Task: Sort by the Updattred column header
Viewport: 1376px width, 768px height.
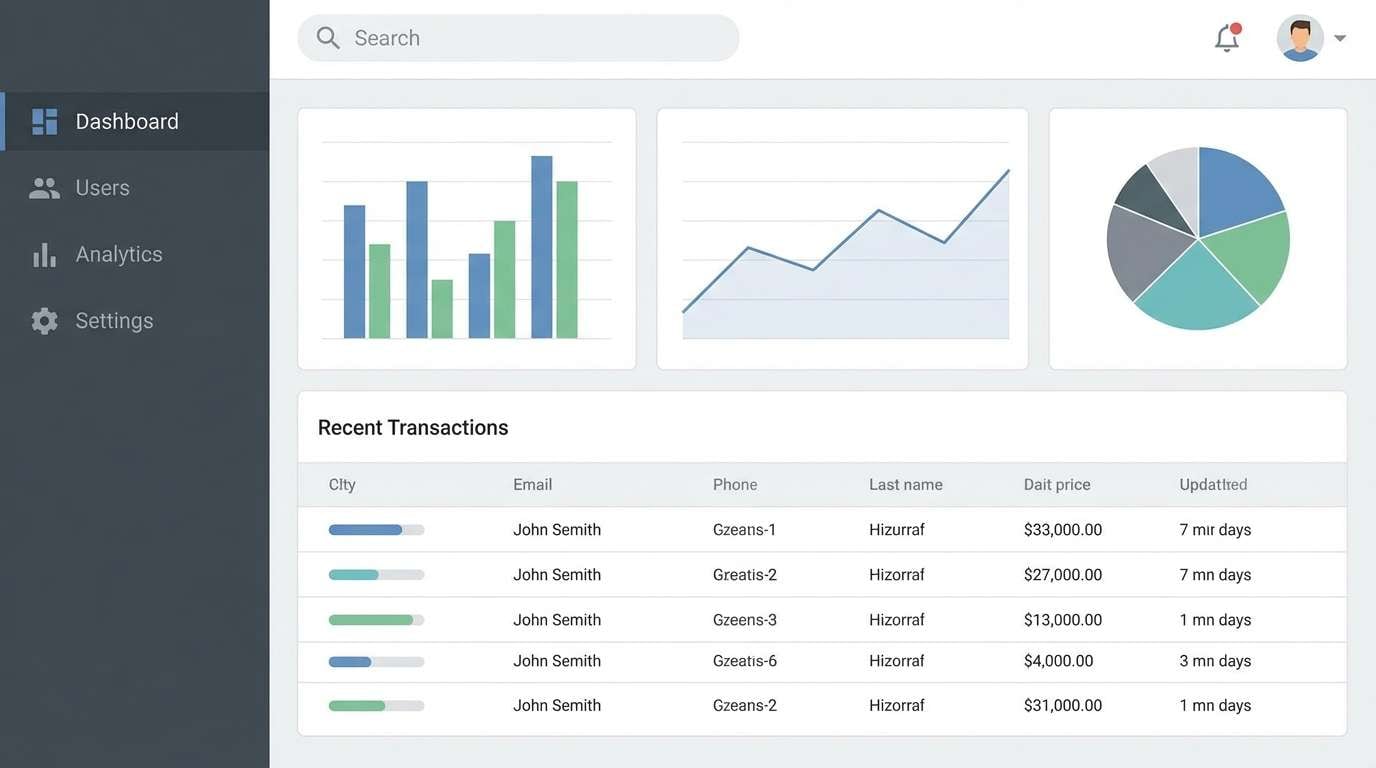Action: [1212, 484]
